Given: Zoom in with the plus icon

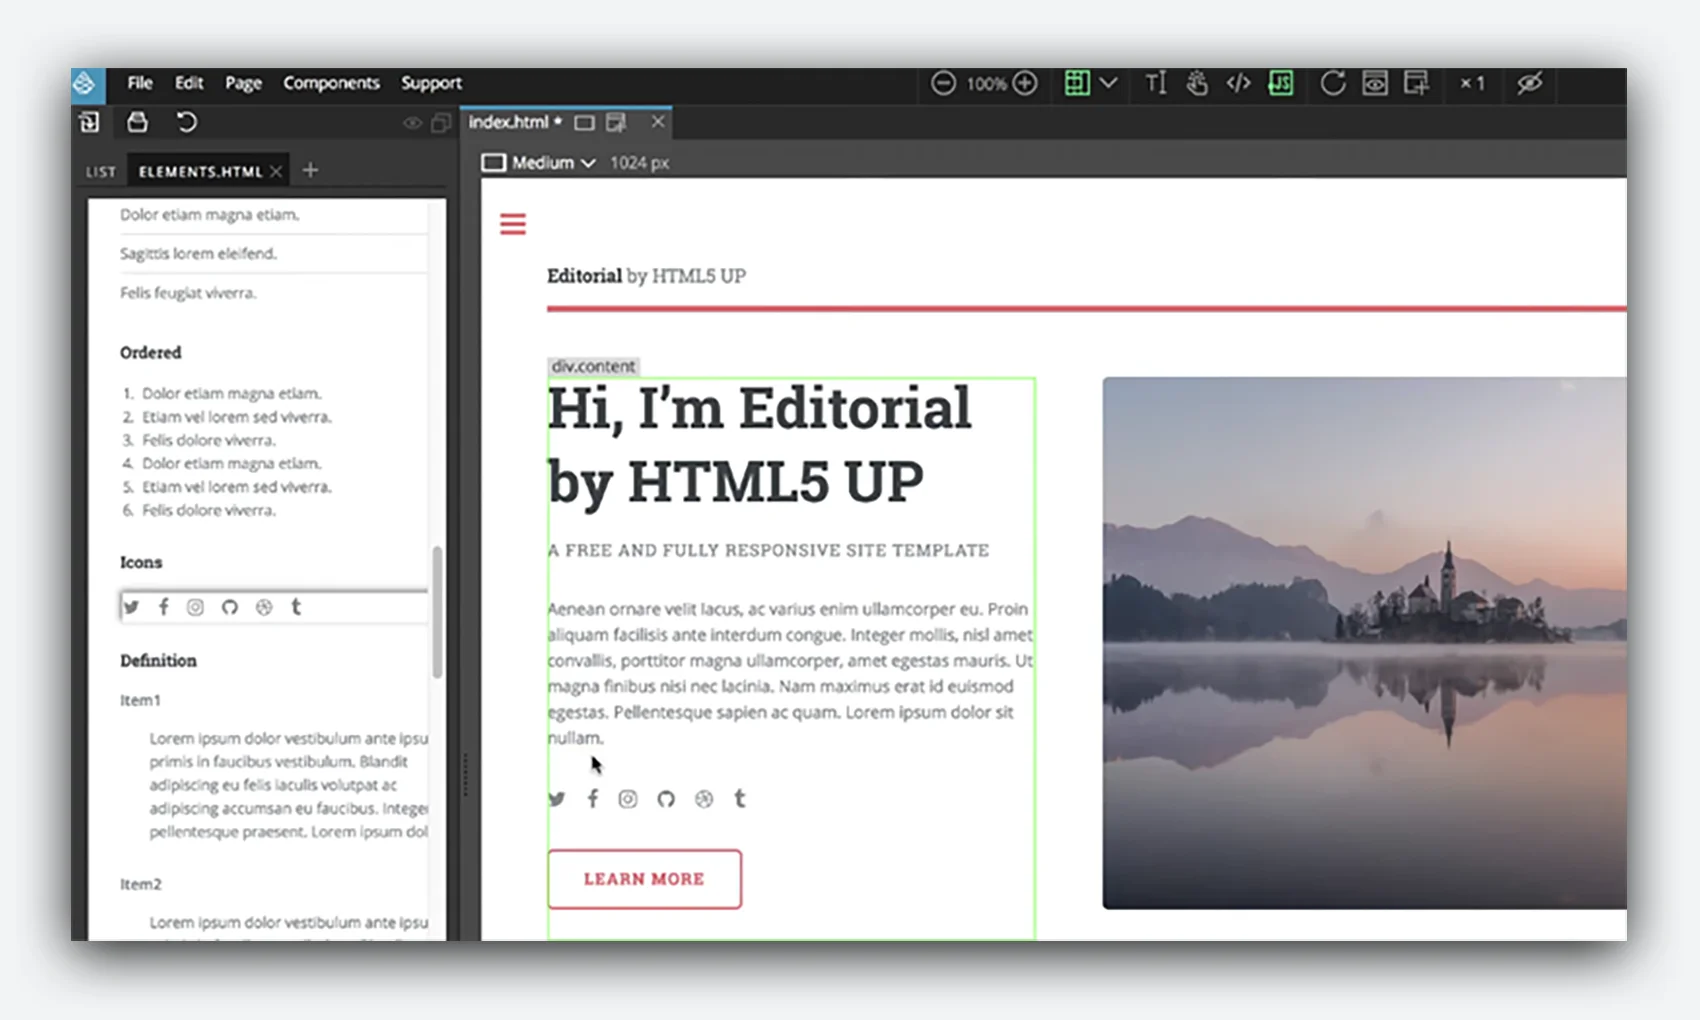Looking at the screenshot, I should [1025, 83].
